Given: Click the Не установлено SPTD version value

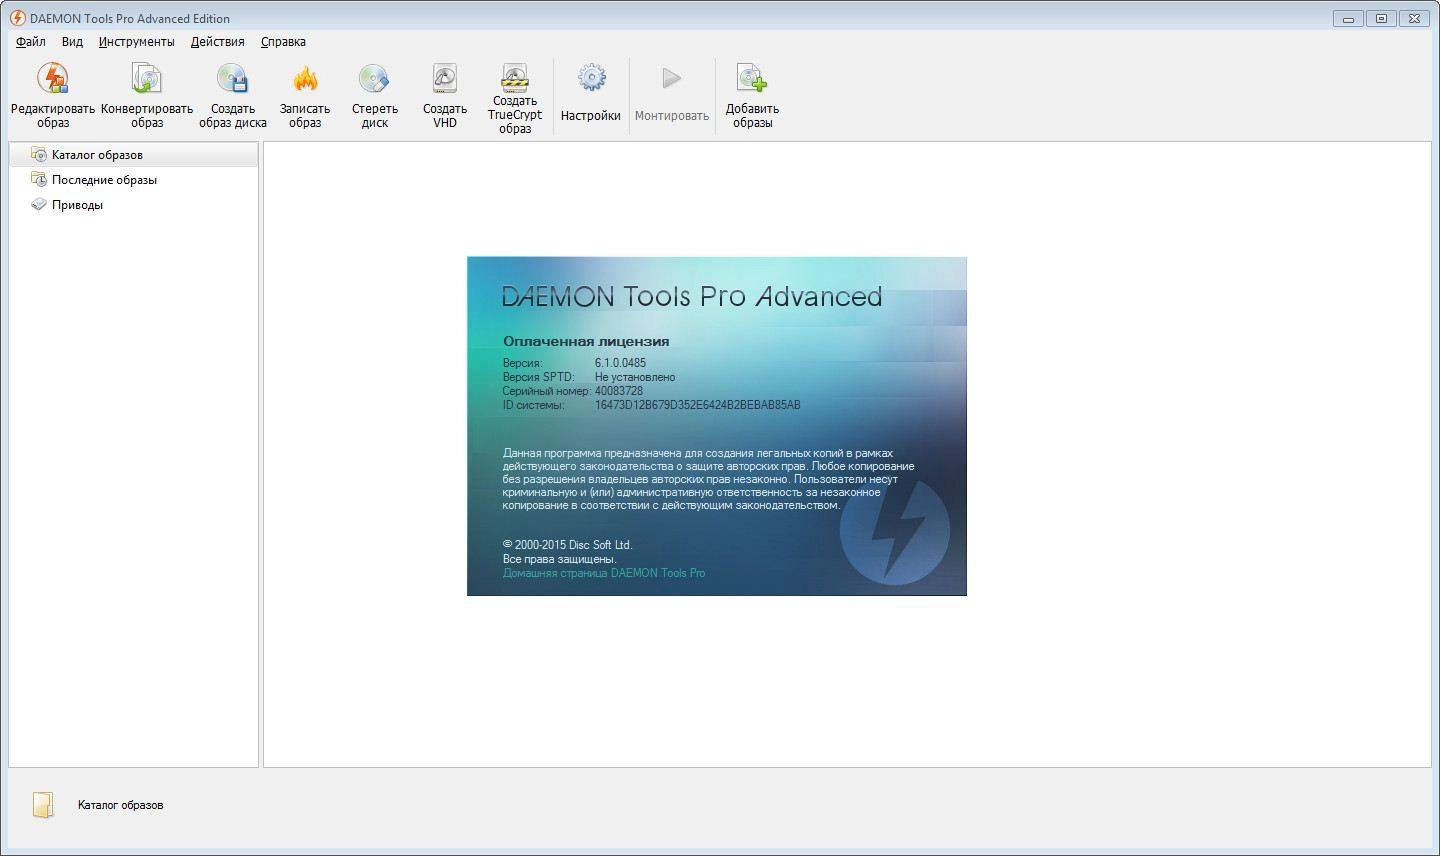Looking at the screenshot, I should [x=635, y=377].
